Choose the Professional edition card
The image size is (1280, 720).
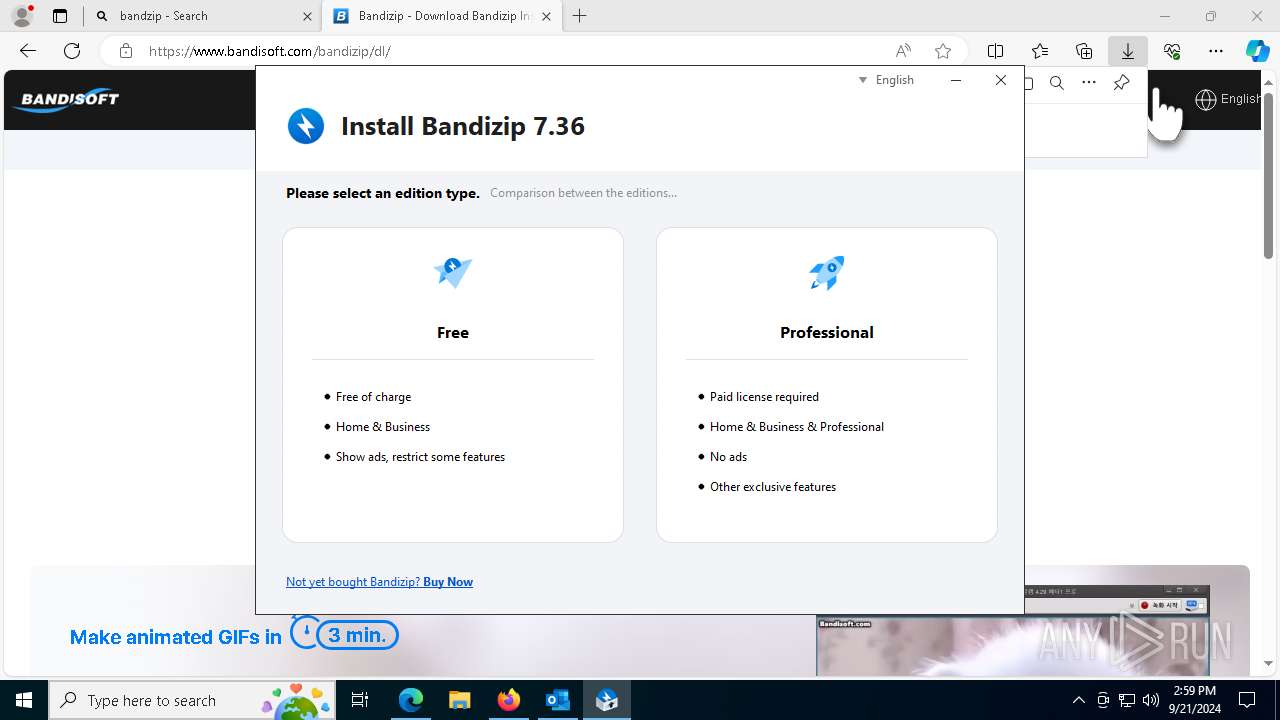tap(827, 385)
